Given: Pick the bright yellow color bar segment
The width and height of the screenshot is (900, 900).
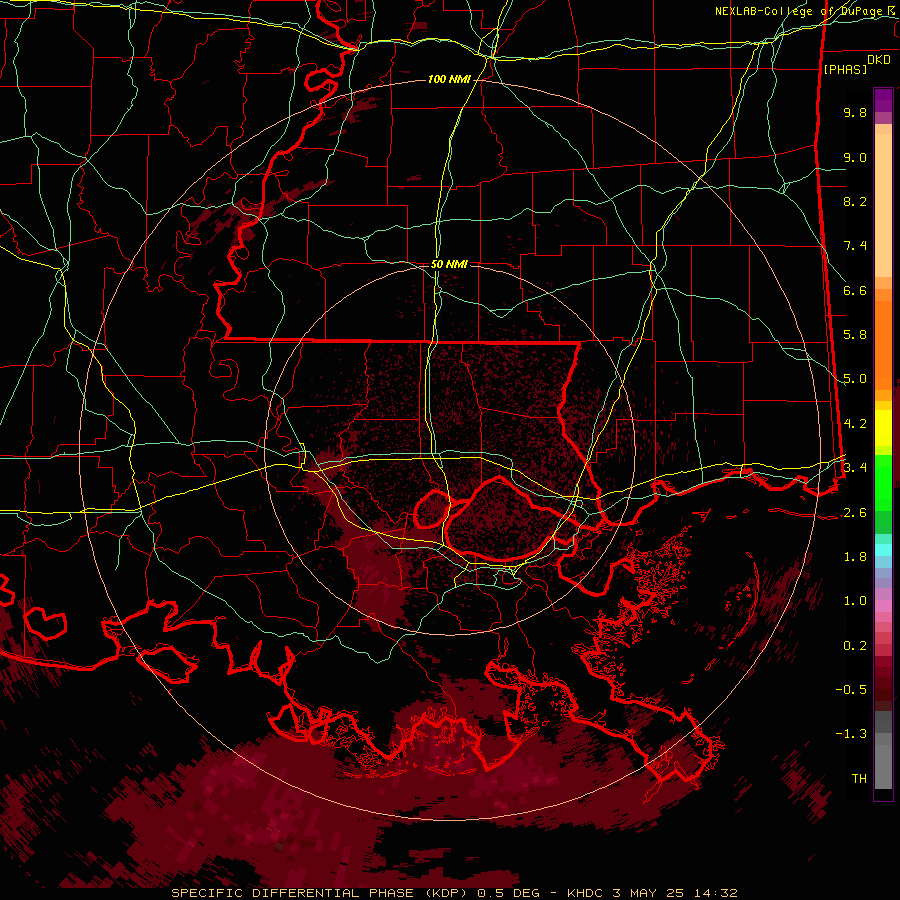Looking at the screenshot, I should point(883,428).
